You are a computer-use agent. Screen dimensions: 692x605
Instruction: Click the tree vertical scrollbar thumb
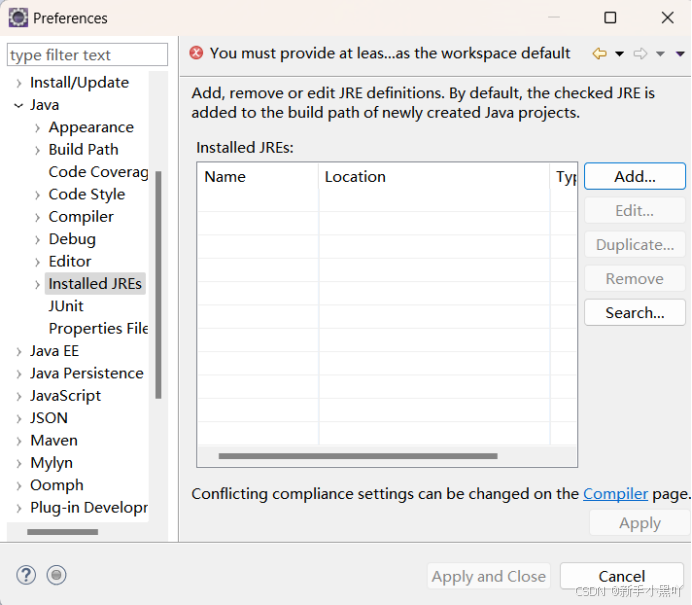click(158, 285)
